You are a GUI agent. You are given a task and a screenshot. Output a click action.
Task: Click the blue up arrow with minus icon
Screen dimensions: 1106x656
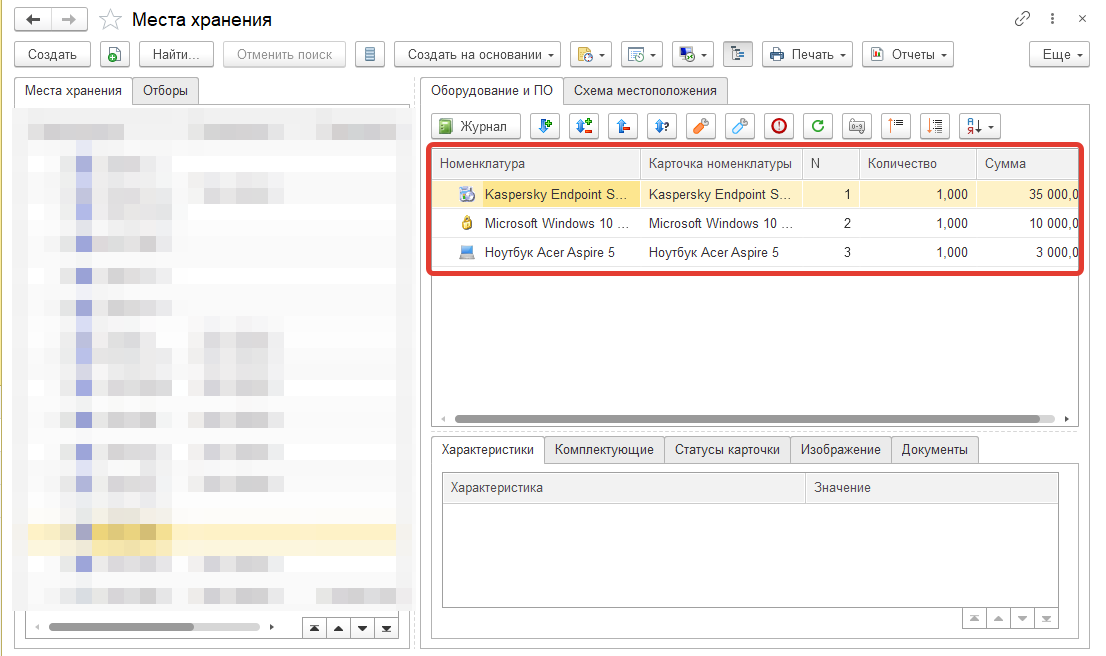click(x=622, y=126)
